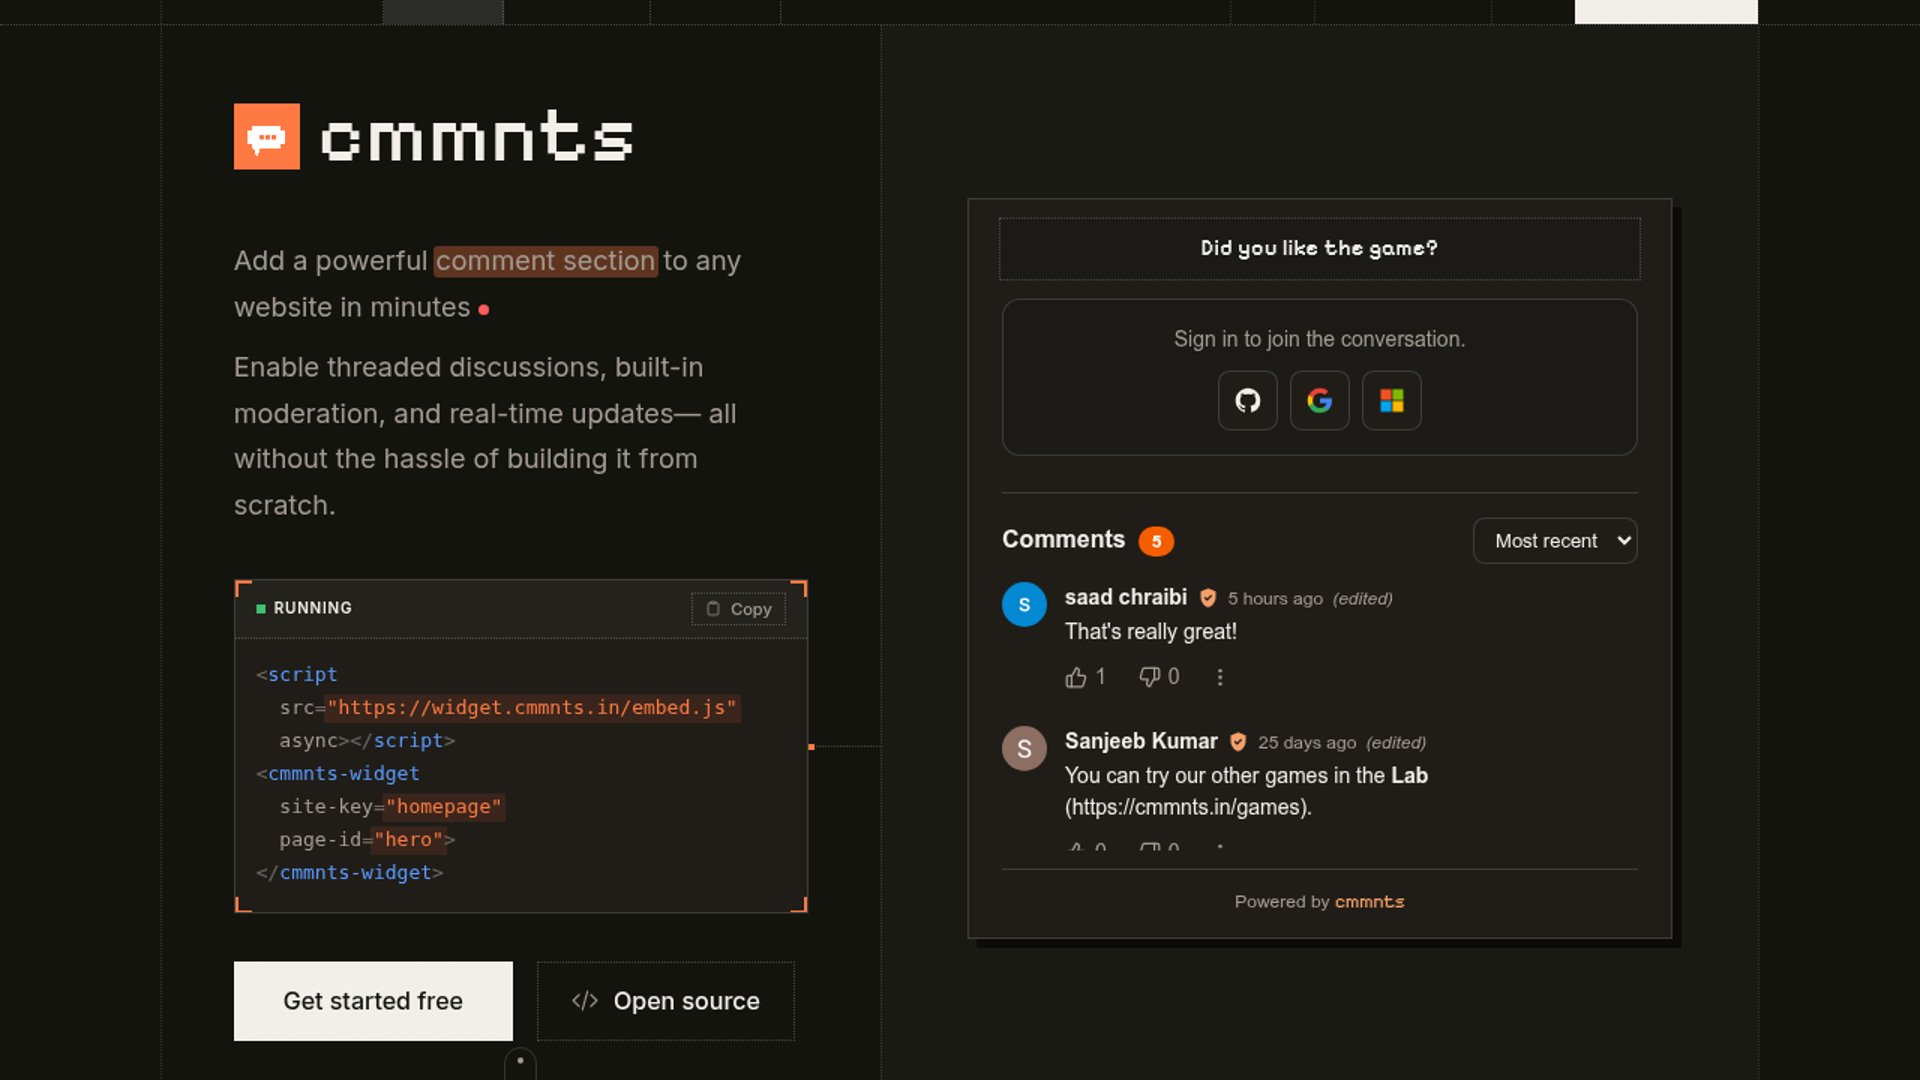Click Sanjeeb Kumar's avatar circle
1920x1080 pixels.
point(1024,748)
